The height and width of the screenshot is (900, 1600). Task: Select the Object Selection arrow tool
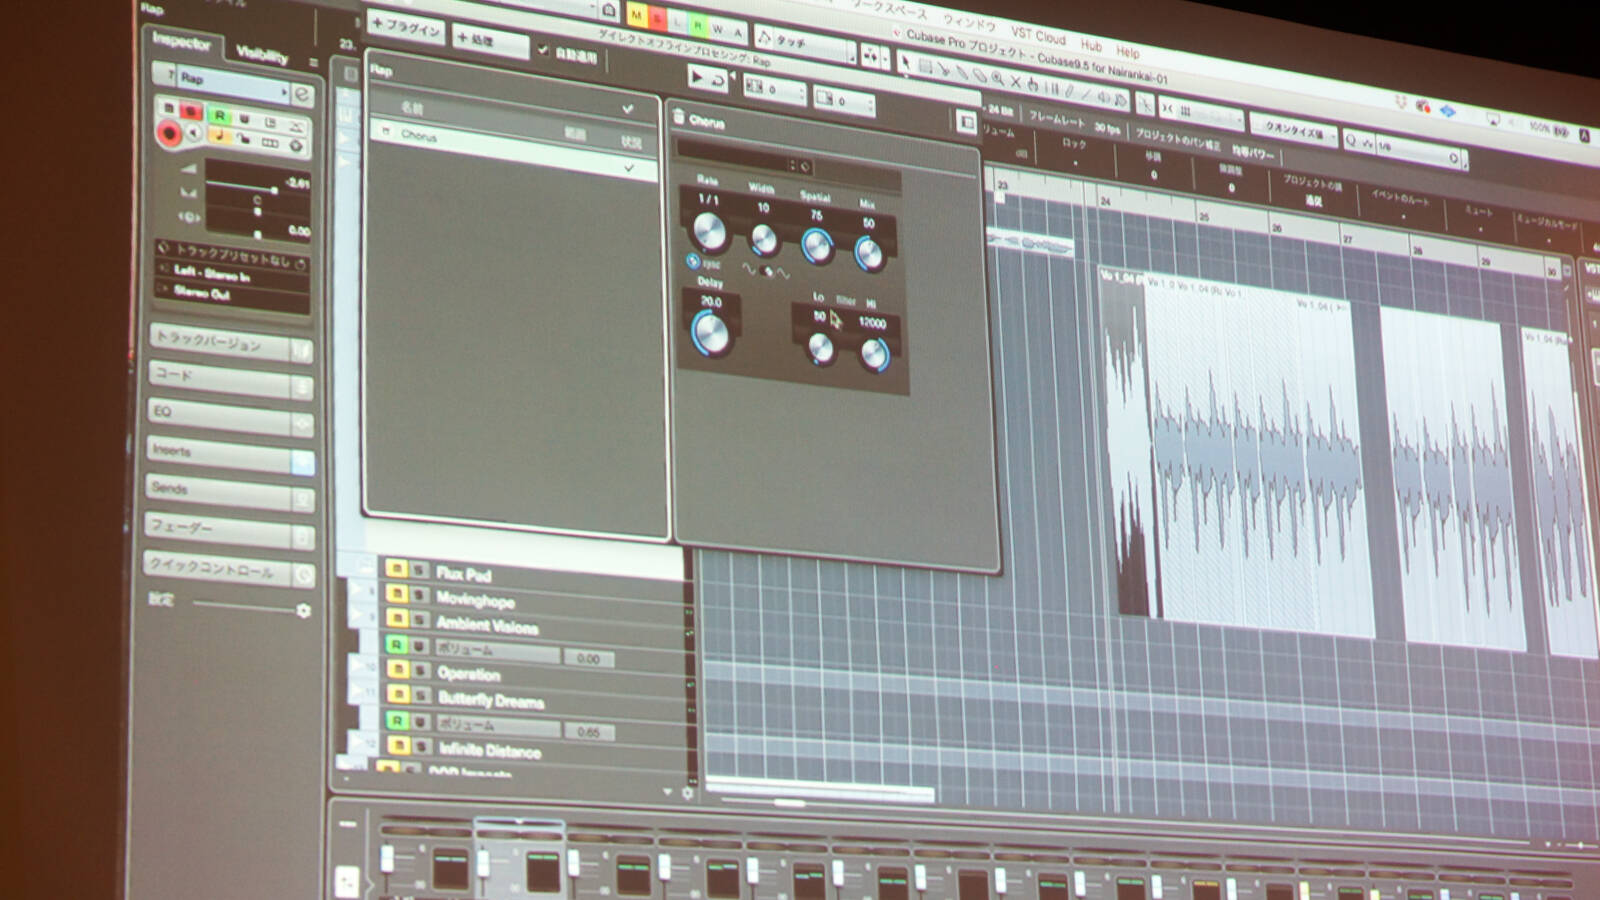point(906,63)
